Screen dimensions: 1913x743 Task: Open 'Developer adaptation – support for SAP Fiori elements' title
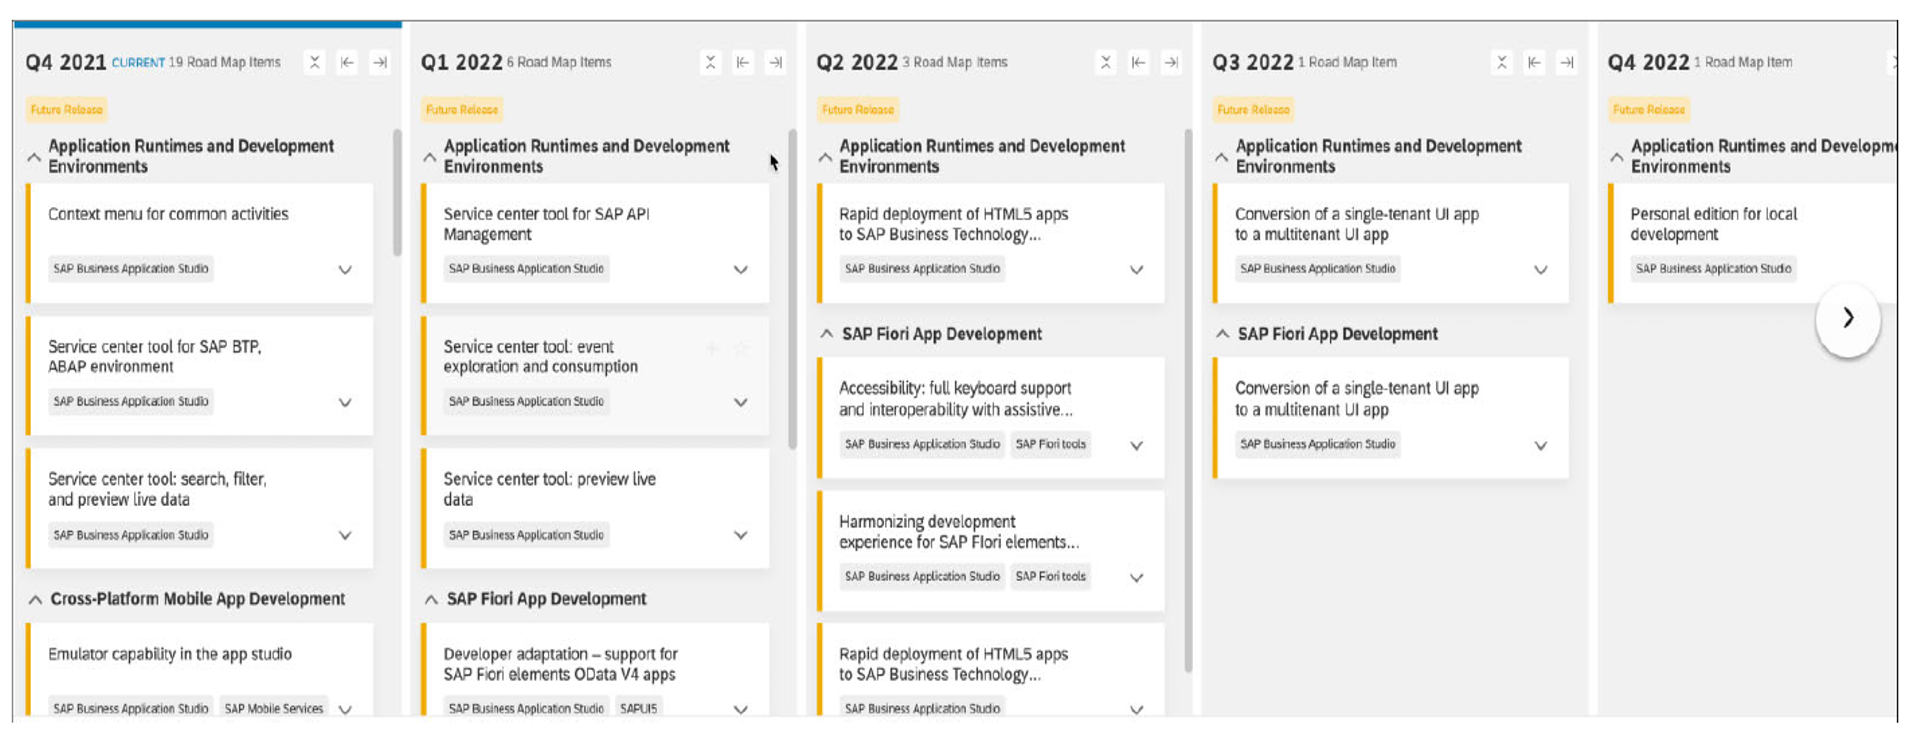[560, 664]
